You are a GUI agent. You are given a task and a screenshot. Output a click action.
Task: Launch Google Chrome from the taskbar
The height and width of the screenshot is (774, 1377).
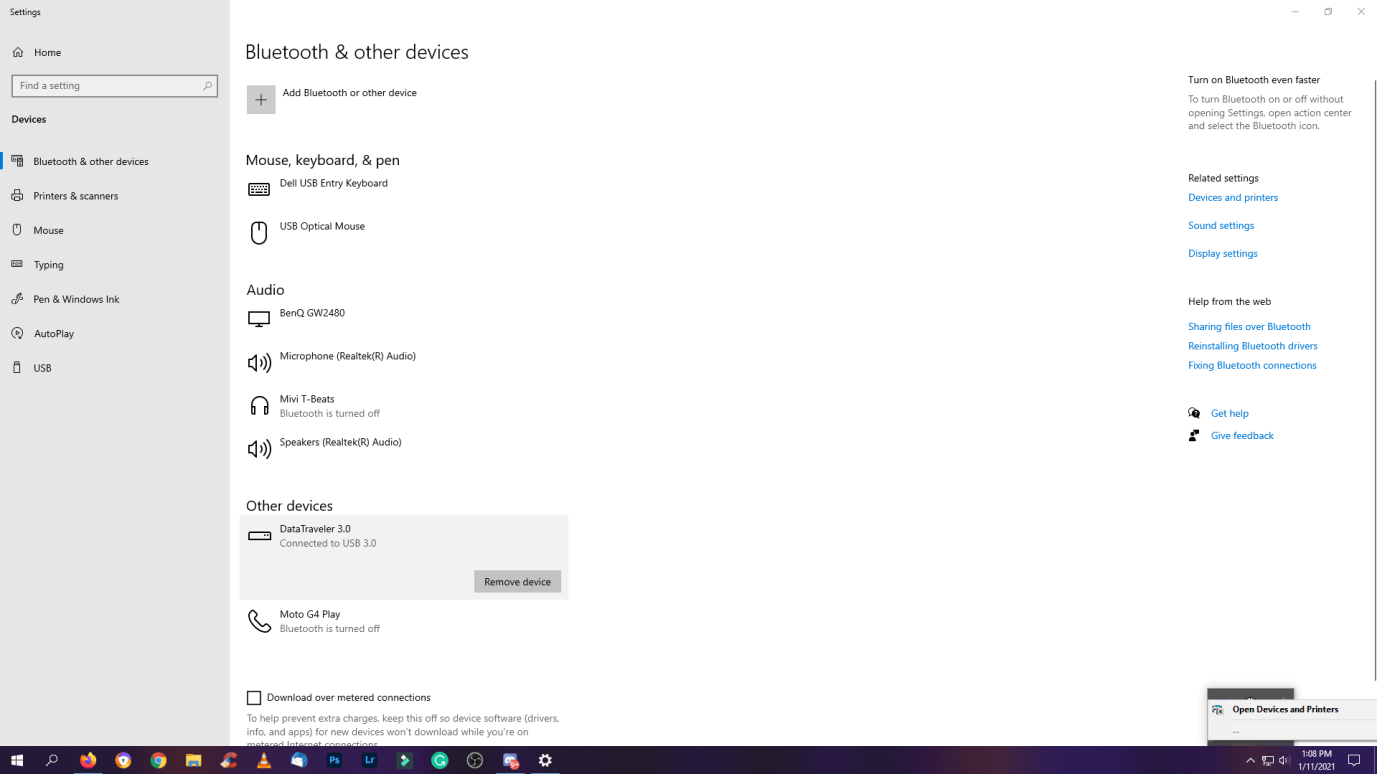158,761
